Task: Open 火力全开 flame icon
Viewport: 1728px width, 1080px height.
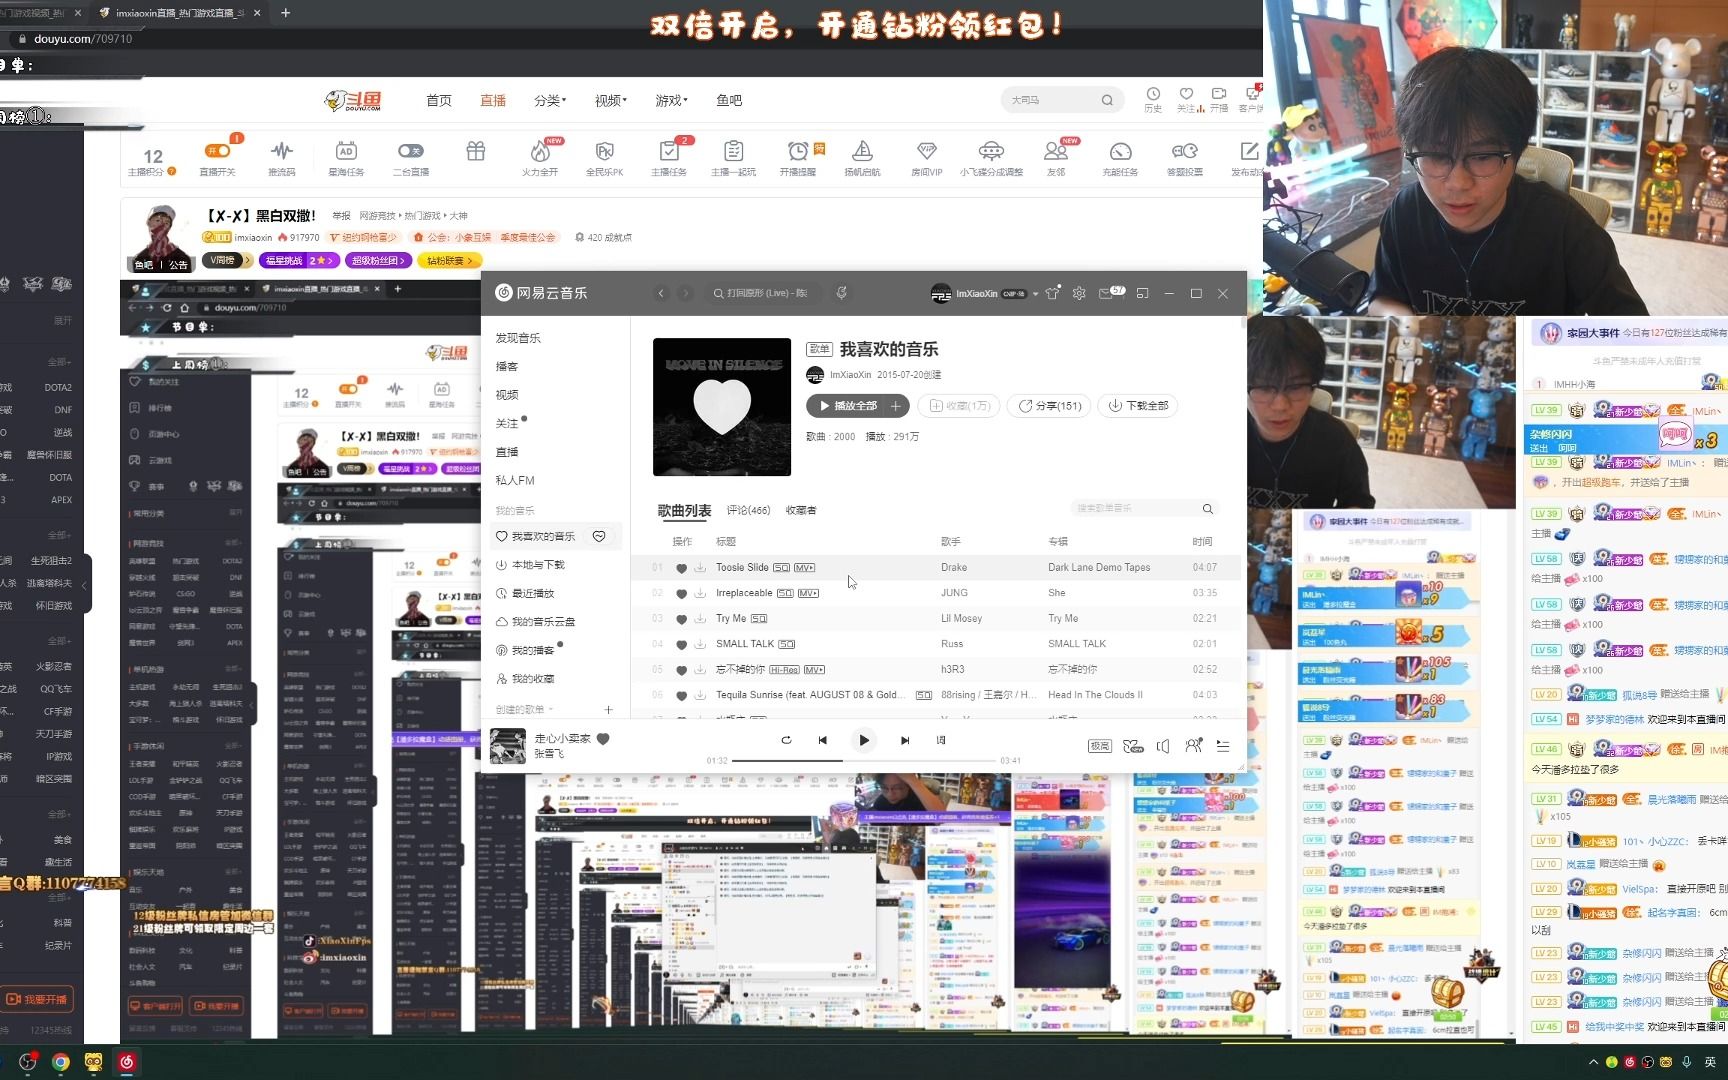Action: point(540,151)
